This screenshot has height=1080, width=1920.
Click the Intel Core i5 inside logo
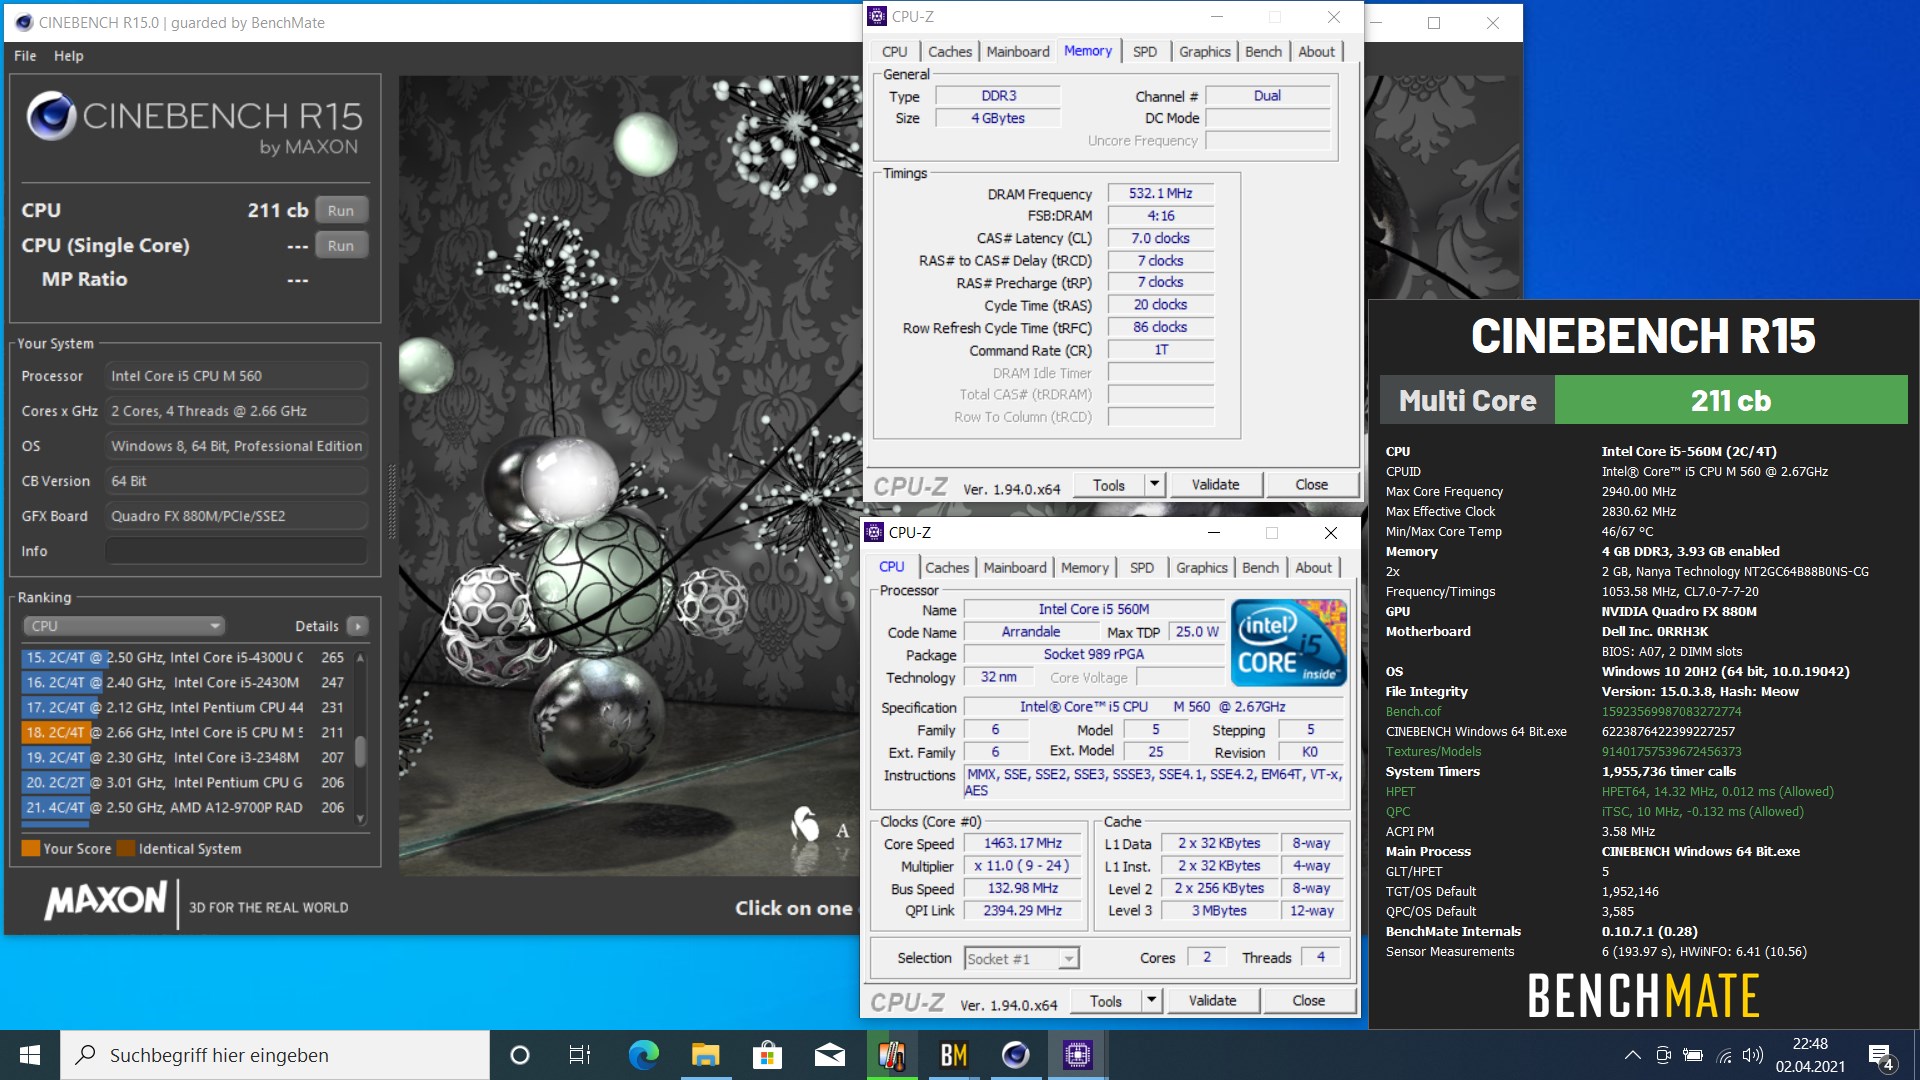coord(1288,643)
